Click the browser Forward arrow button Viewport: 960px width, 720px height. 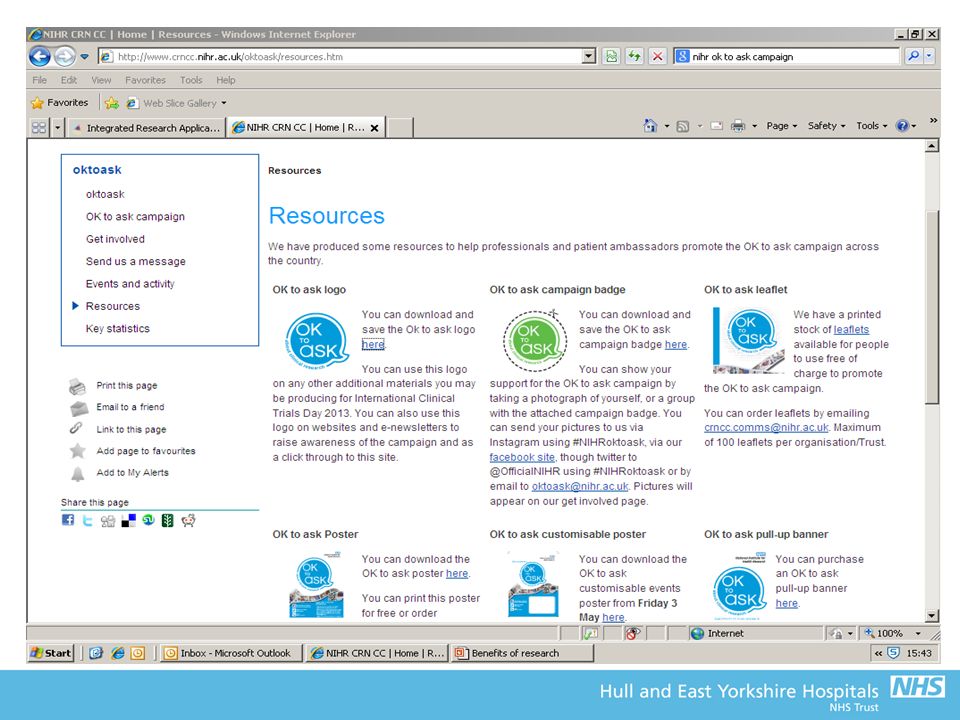pos(64,56)
